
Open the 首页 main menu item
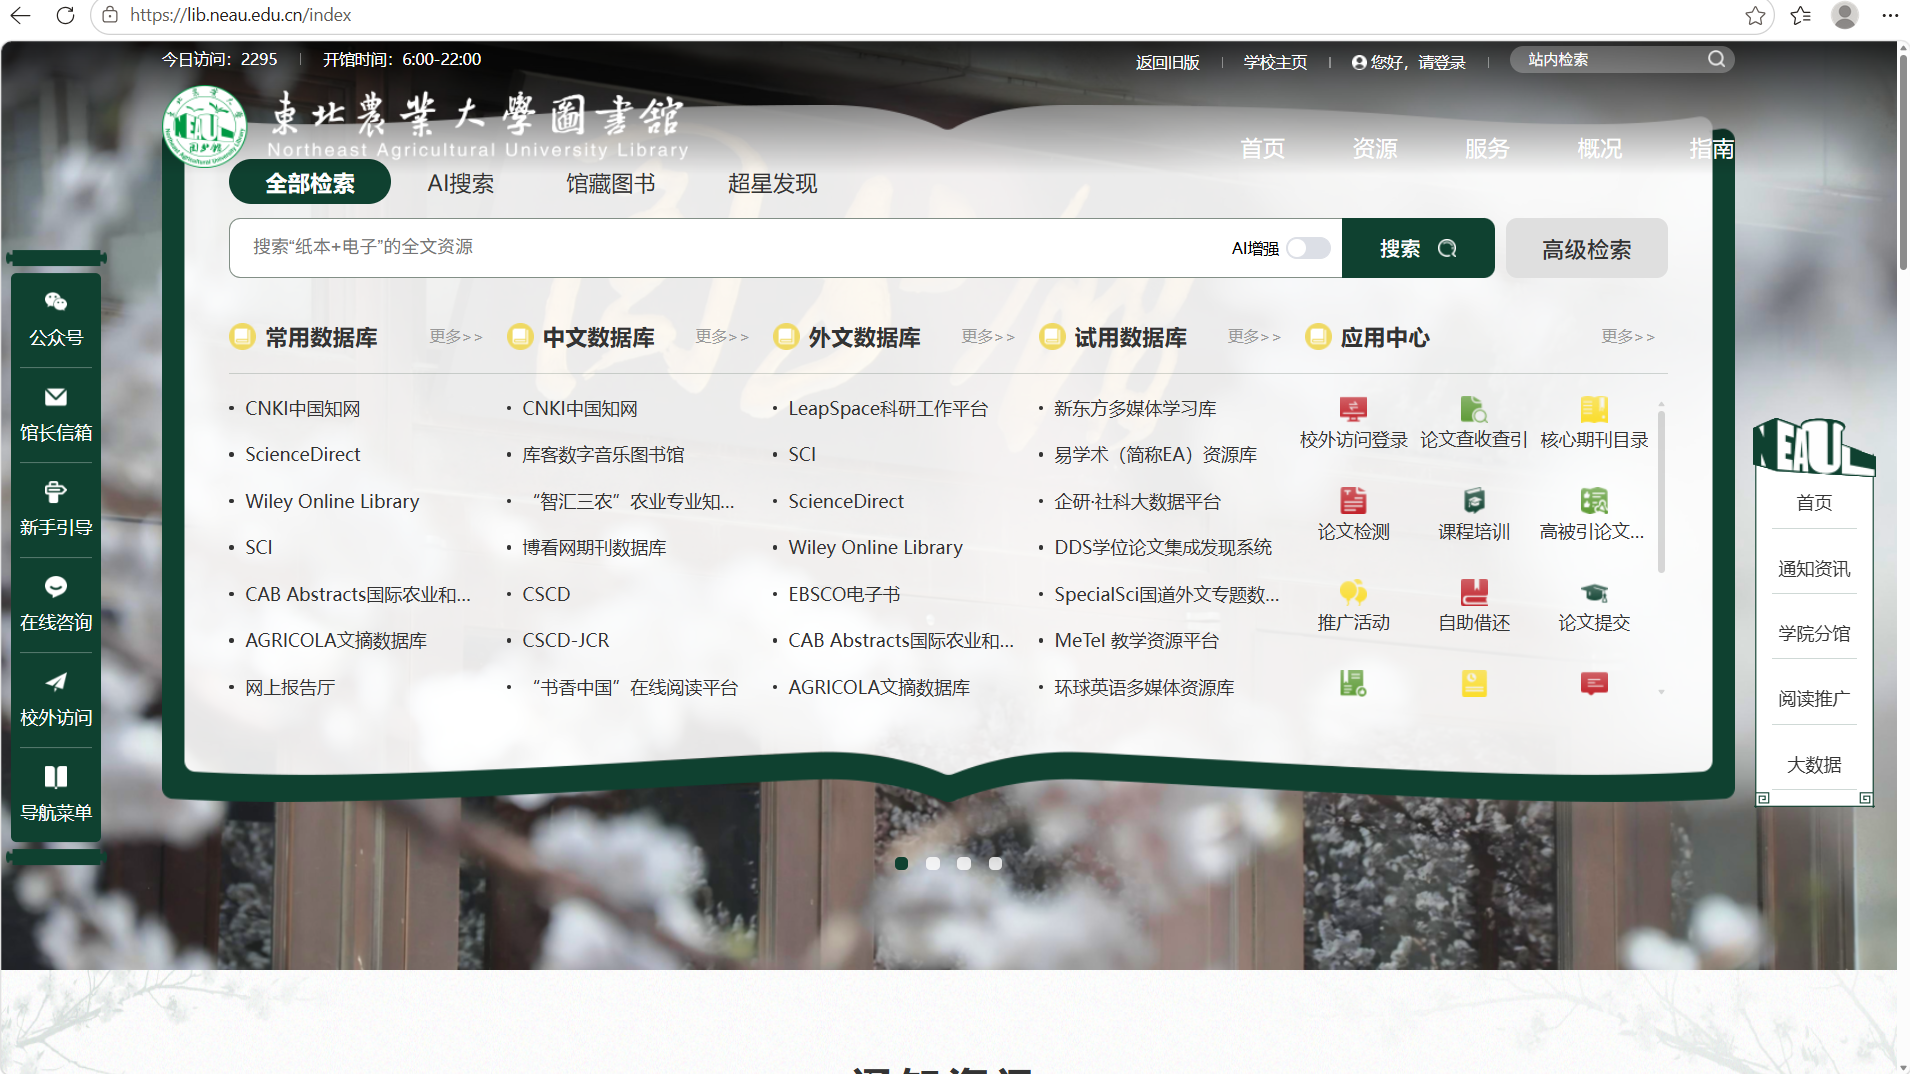click(x=1263, y=148)
